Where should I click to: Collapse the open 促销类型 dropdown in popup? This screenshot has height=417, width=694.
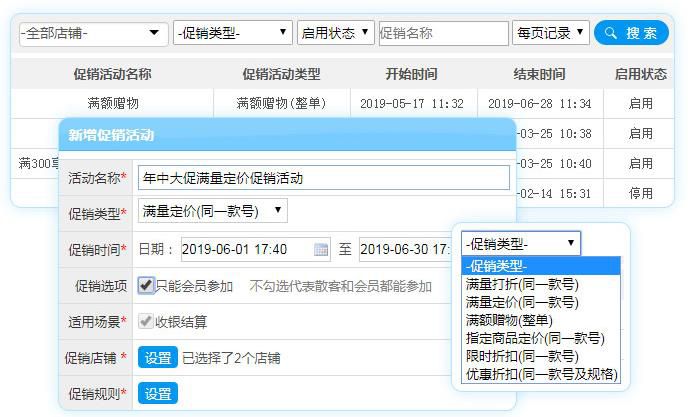[x=520, y=243]
